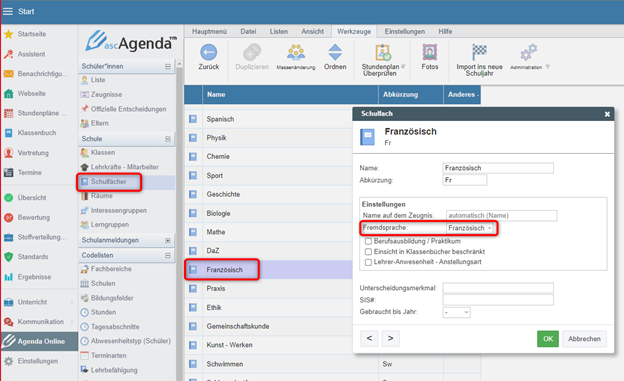Click the Name input field
The image size is (624, 381).
498,168
